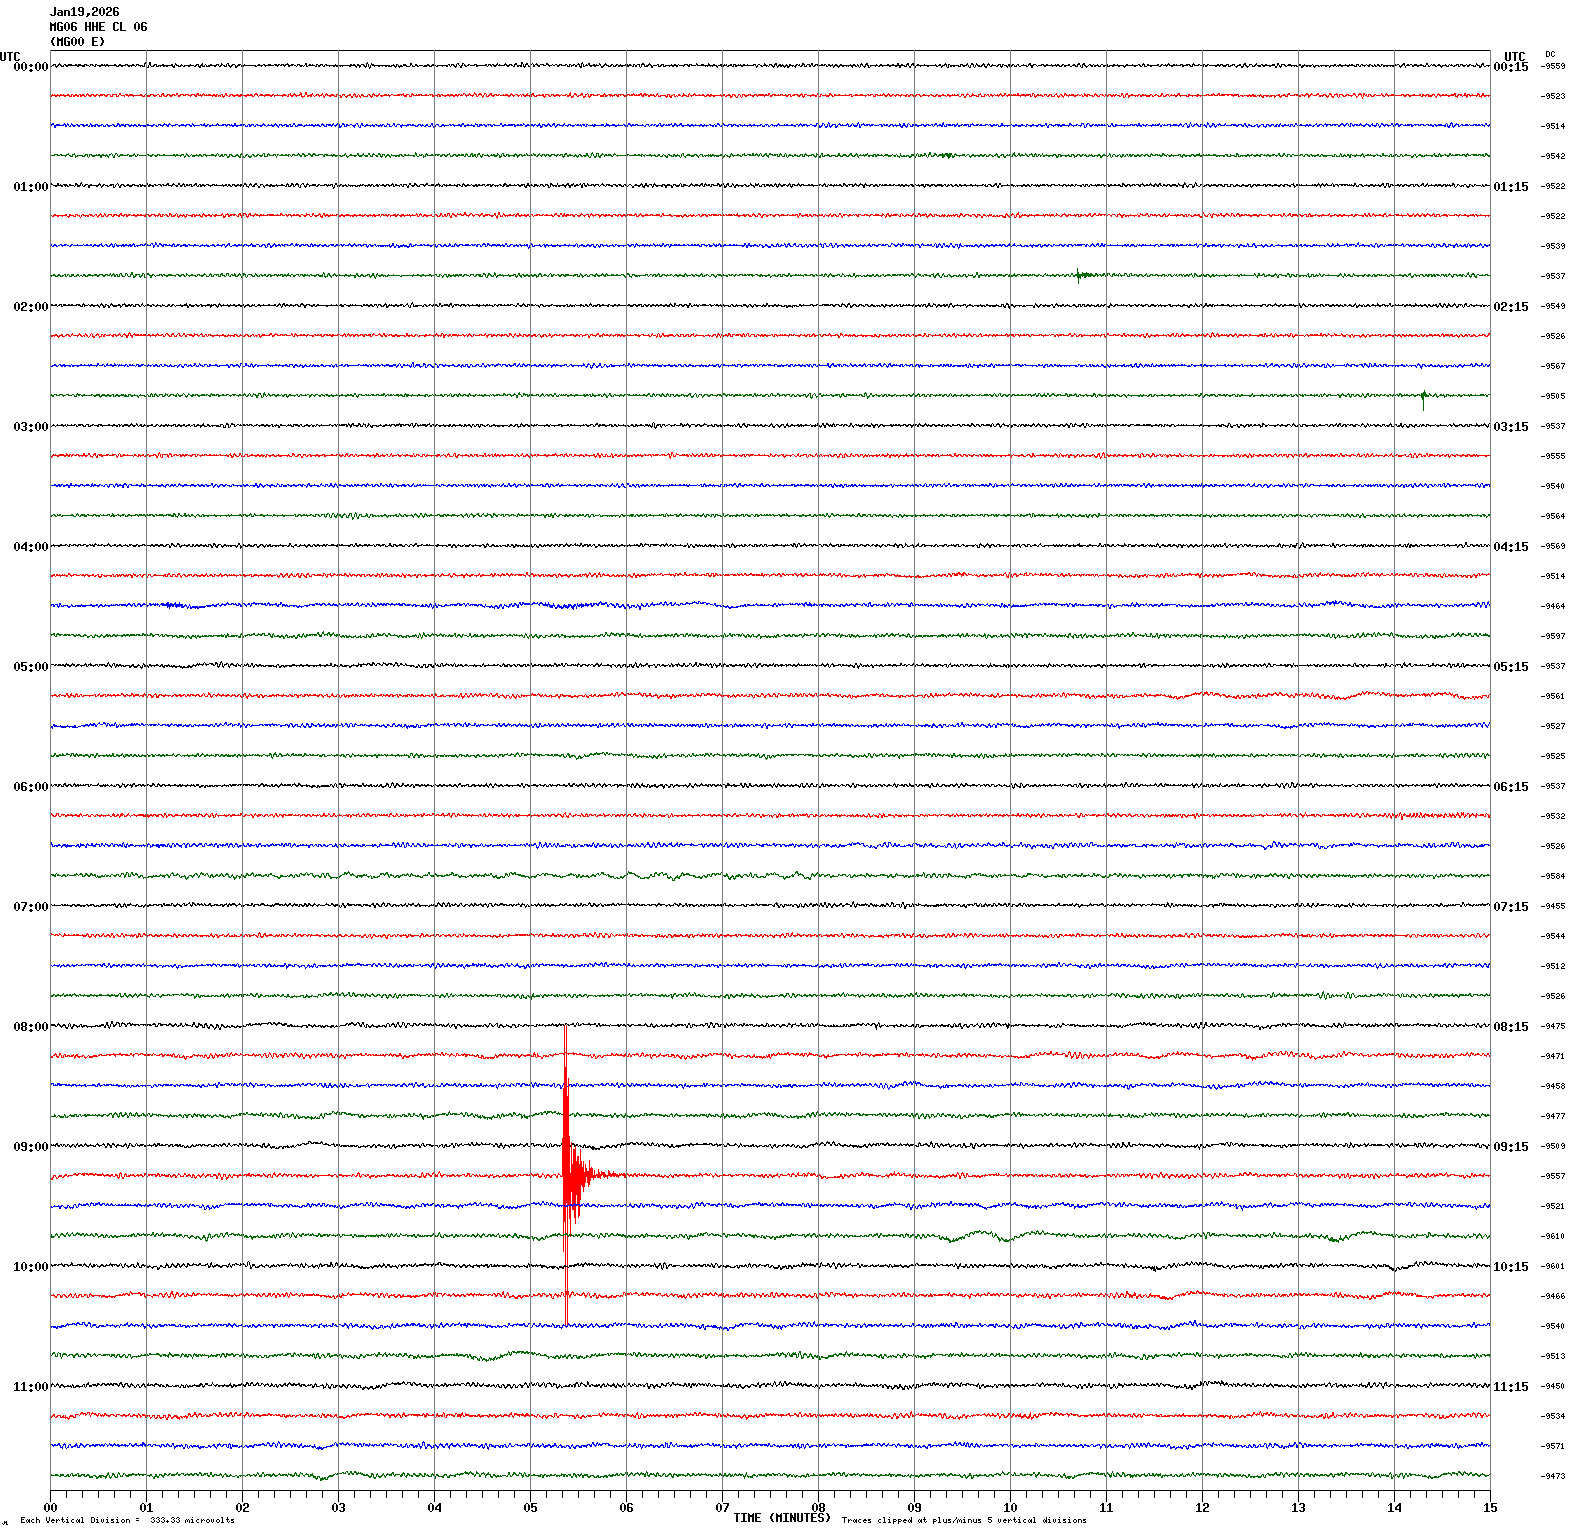Select the 06:15 right-side time label
Viewport: 1570px width, 1534px height.
(1510, 787)
